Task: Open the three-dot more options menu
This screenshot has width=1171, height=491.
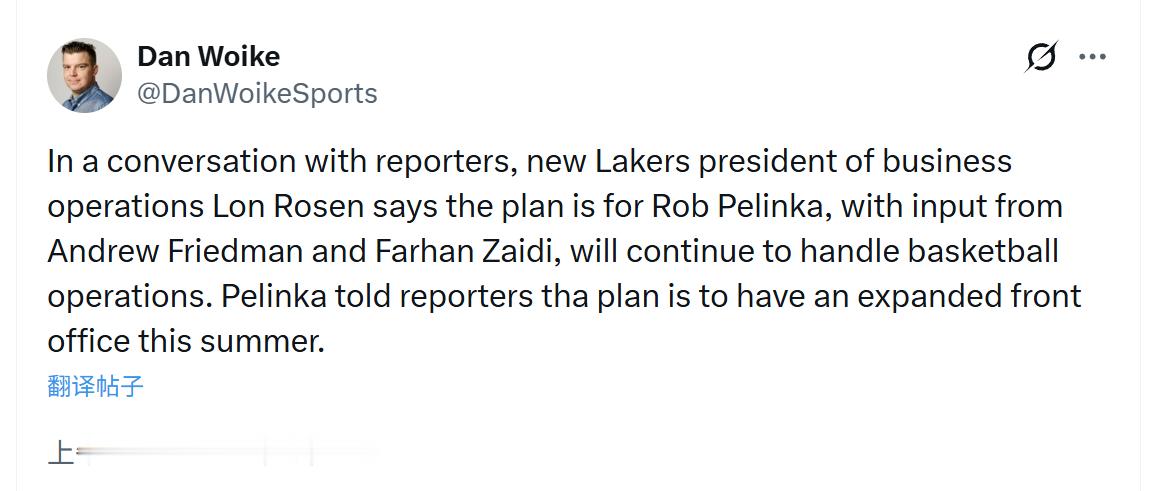Action: click(1092, 57)
